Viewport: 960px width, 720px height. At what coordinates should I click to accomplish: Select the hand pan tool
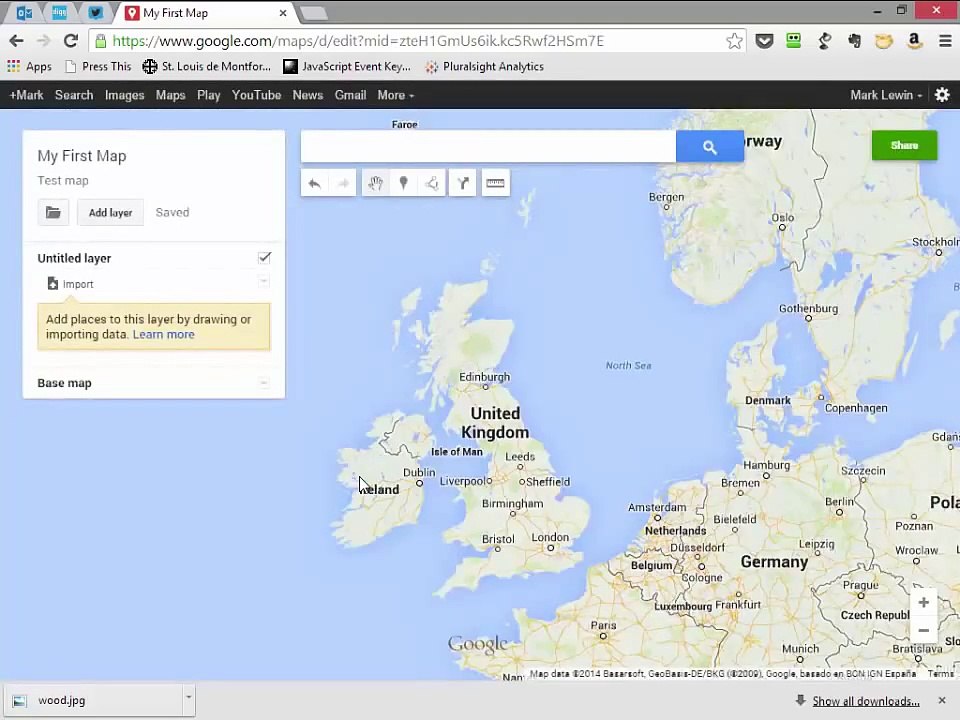pos(375,183)
